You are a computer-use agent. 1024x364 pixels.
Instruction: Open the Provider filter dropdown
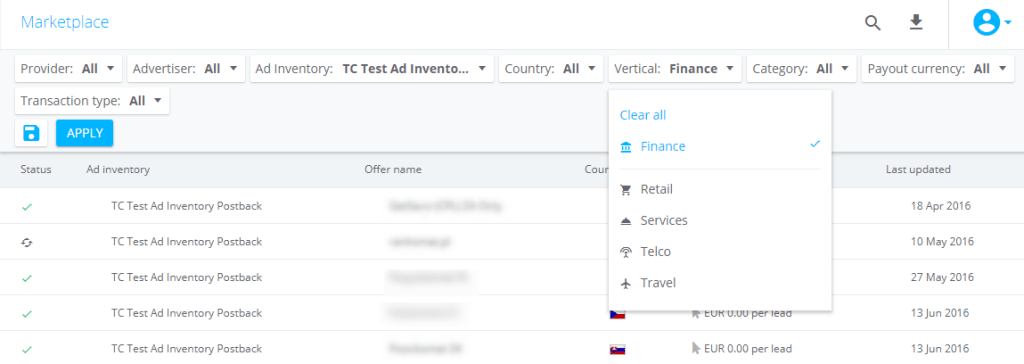69,69
